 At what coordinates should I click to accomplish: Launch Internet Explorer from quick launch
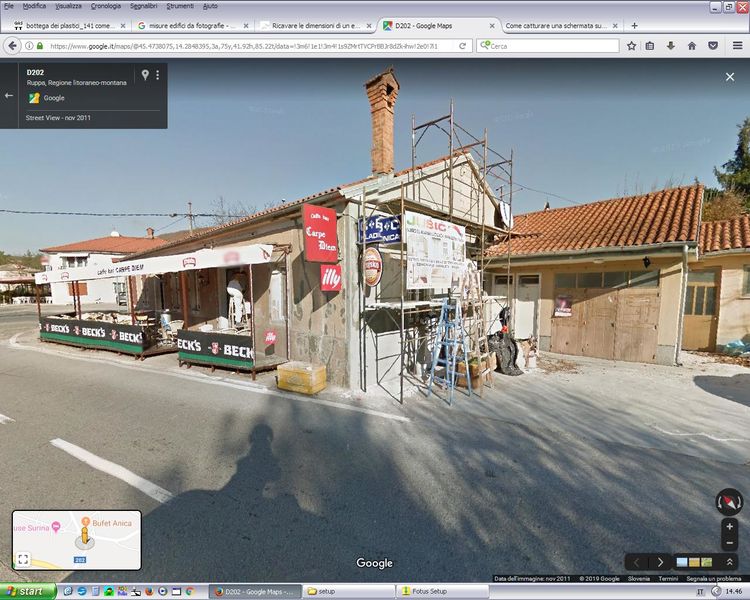pyautogui.click(x=67, y=592)
